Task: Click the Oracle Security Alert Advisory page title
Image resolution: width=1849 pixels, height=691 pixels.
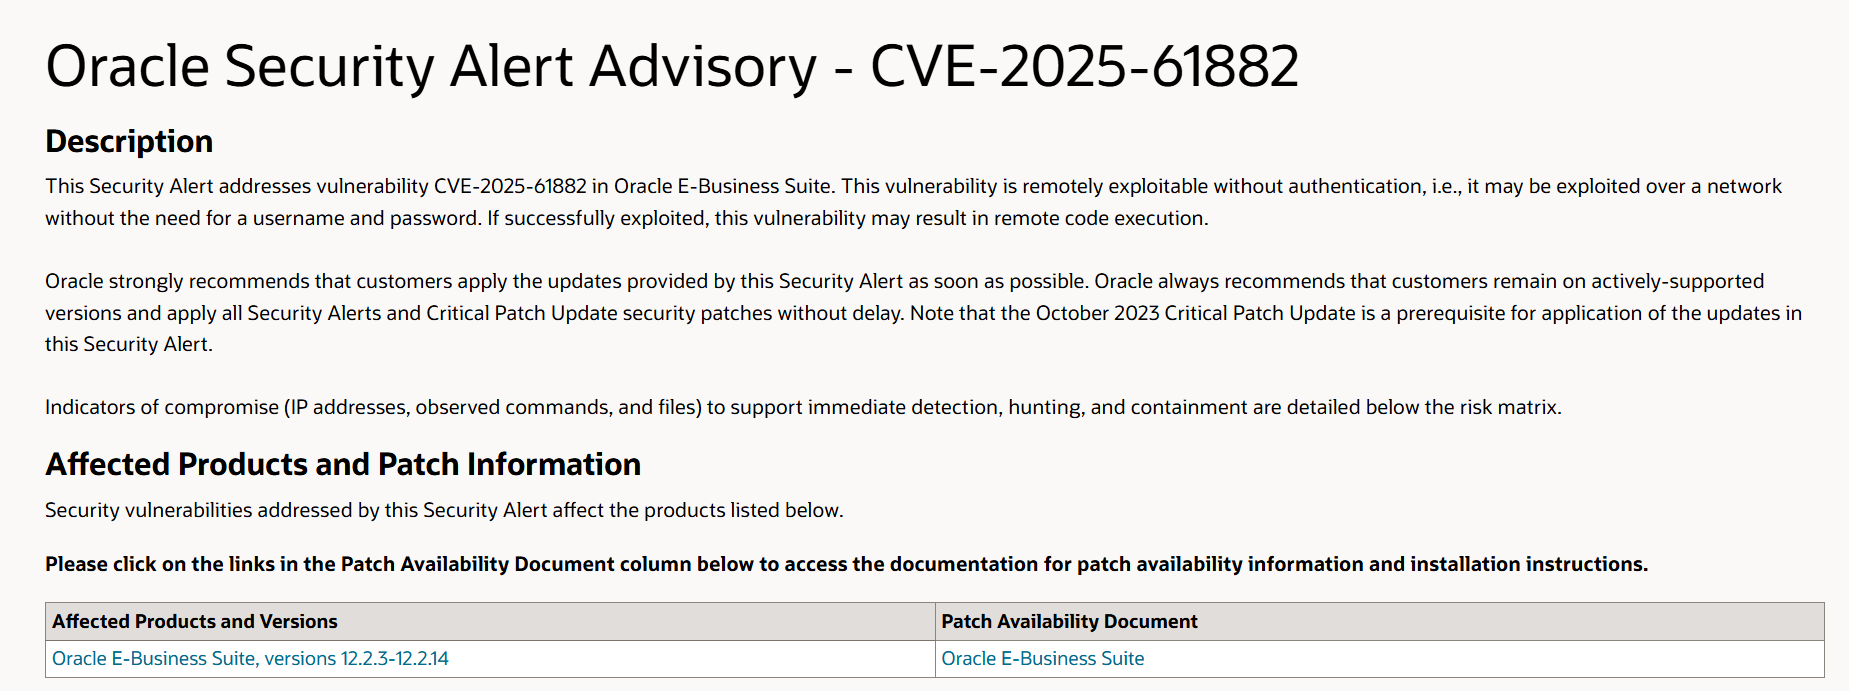Action: tap(672, 67)
